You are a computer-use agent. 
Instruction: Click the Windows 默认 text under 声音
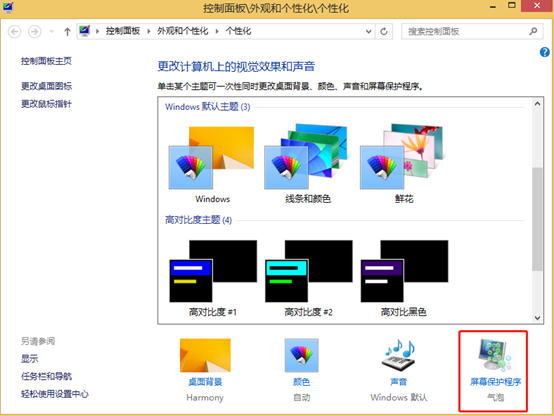click(399, 398)
